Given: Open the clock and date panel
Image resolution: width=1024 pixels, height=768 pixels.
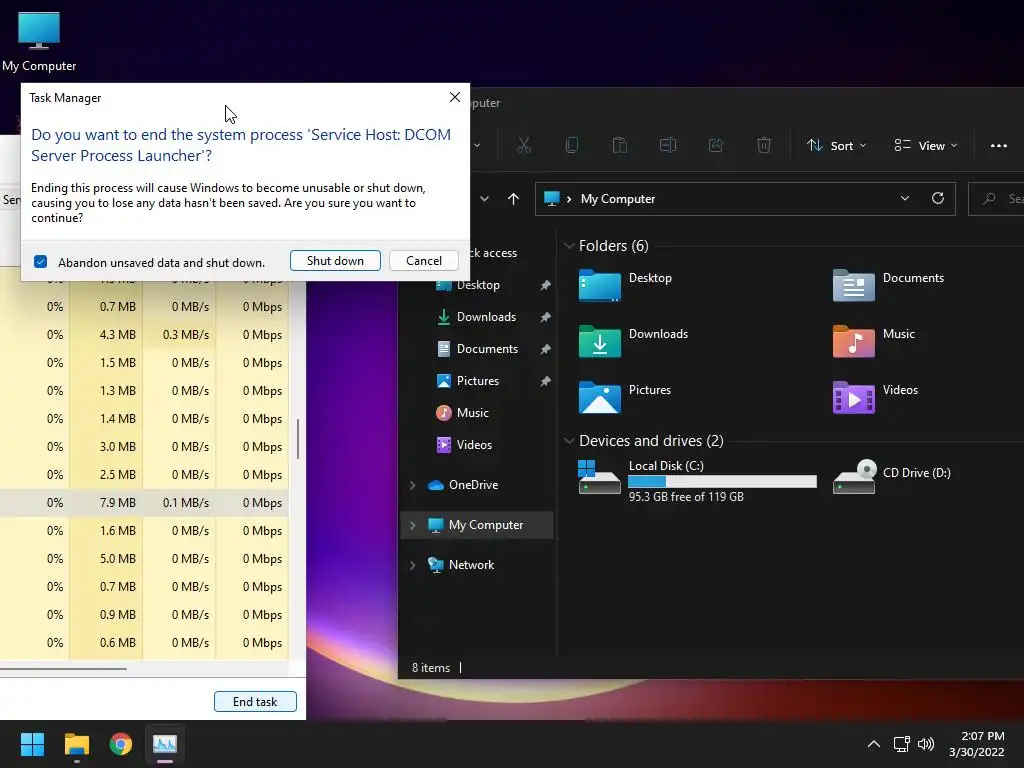Looking at the screenshot, I should click(x=977, y=744).
